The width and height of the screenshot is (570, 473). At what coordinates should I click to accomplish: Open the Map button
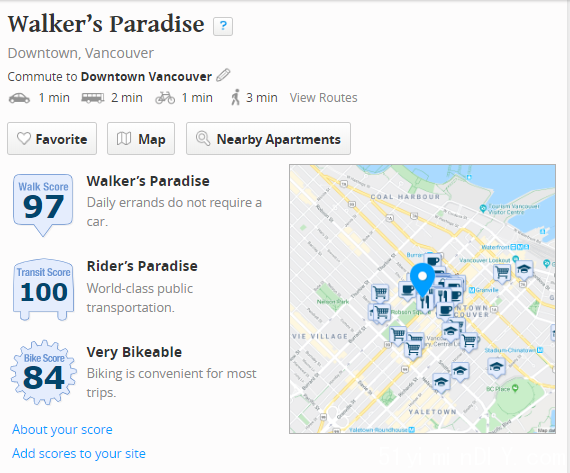141,139
